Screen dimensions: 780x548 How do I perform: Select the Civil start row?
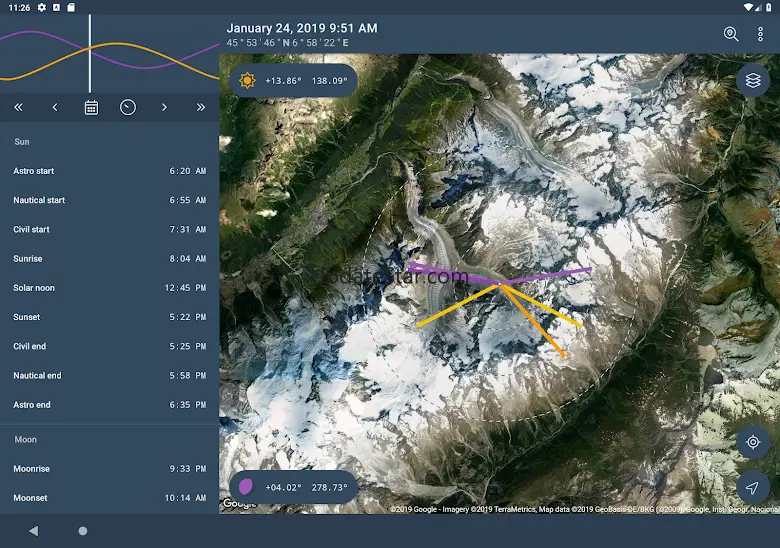click(x=109, y=229)
